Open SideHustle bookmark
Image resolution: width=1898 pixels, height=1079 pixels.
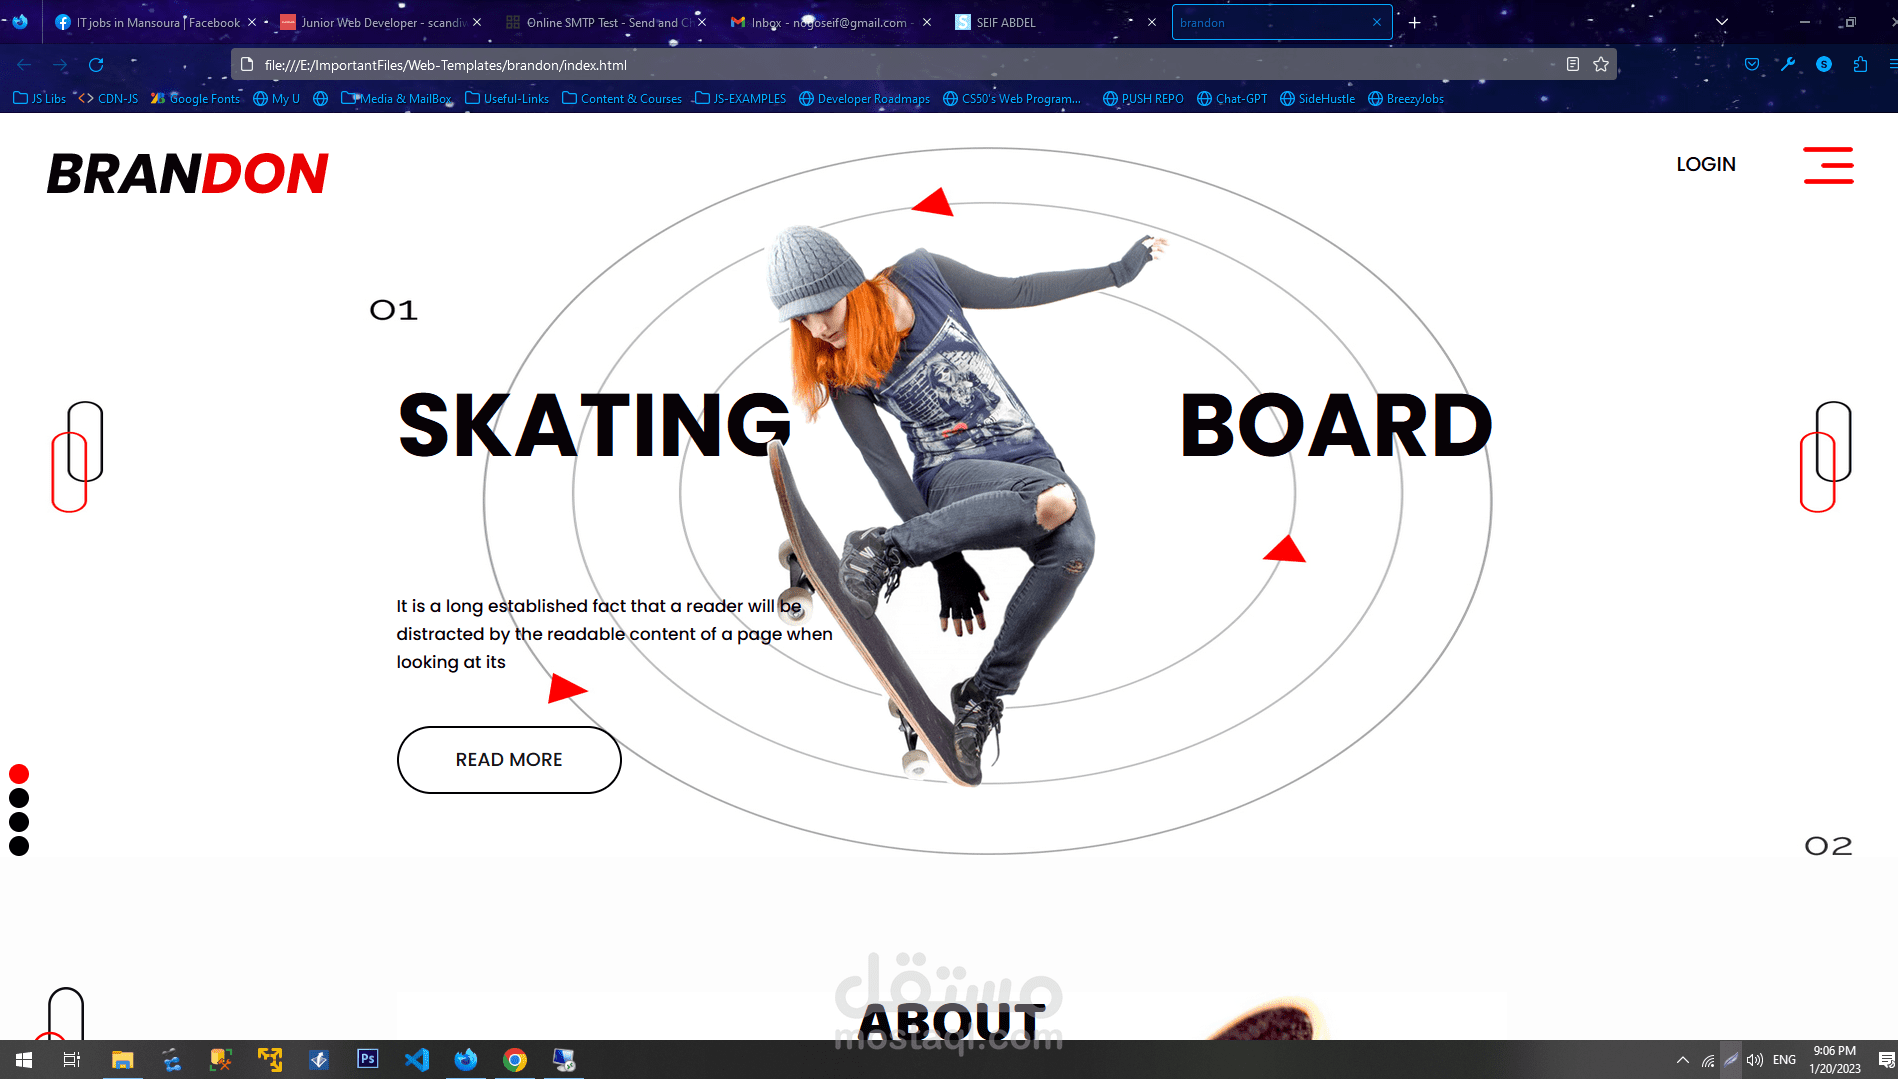[1318, 98]
